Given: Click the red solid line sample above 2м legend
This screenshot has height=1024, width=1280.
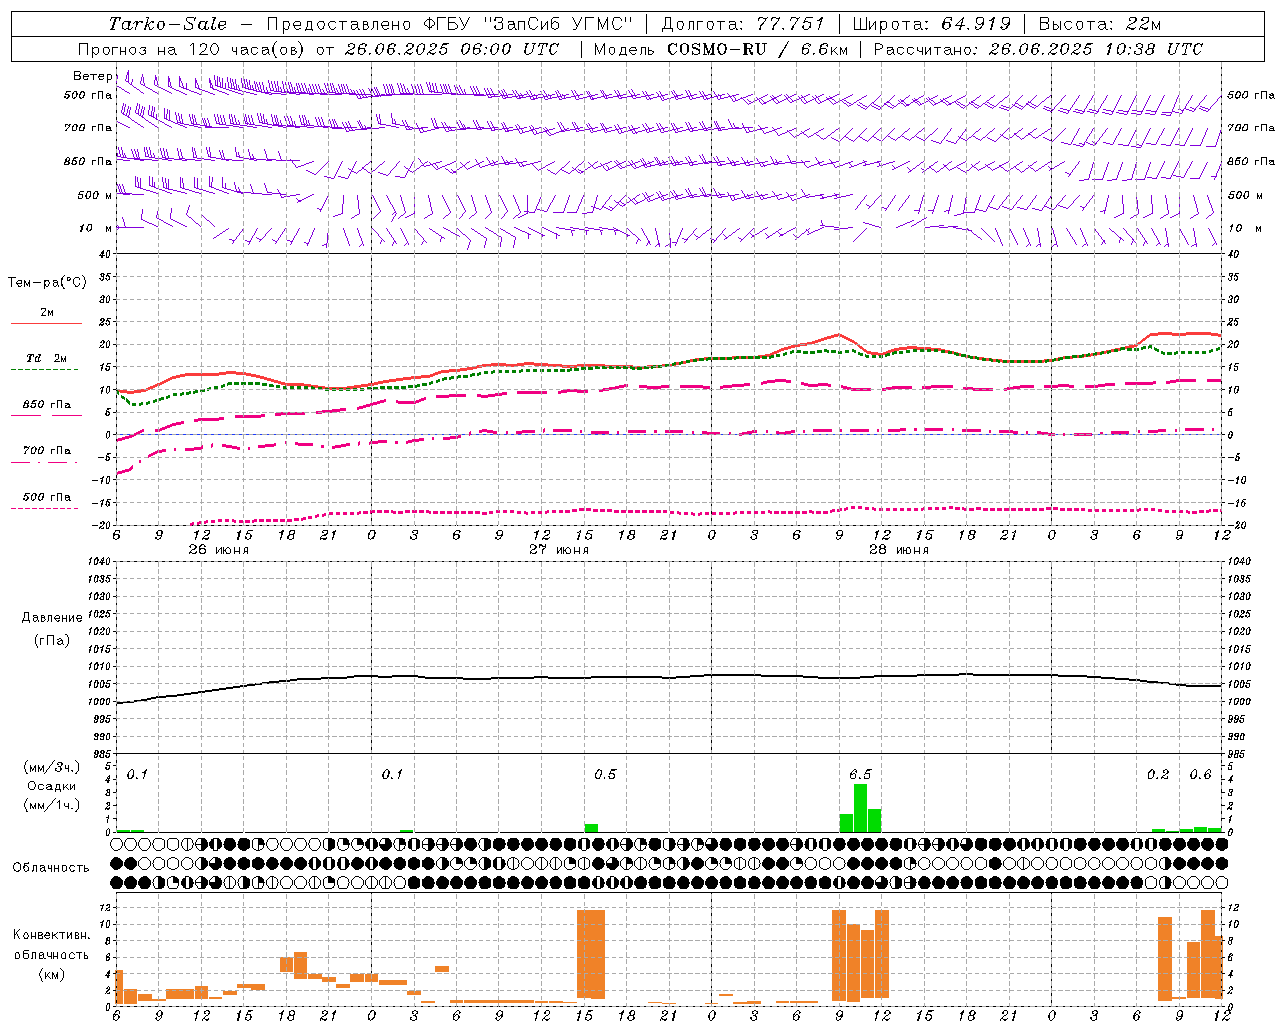Looking at the screenshot, I should [46, 324].
